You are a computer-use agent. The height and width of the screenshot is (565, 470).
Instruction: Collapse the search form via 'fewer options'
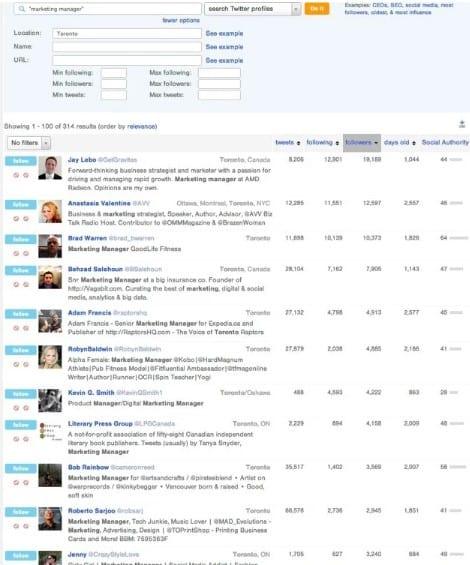click(181, 21)
